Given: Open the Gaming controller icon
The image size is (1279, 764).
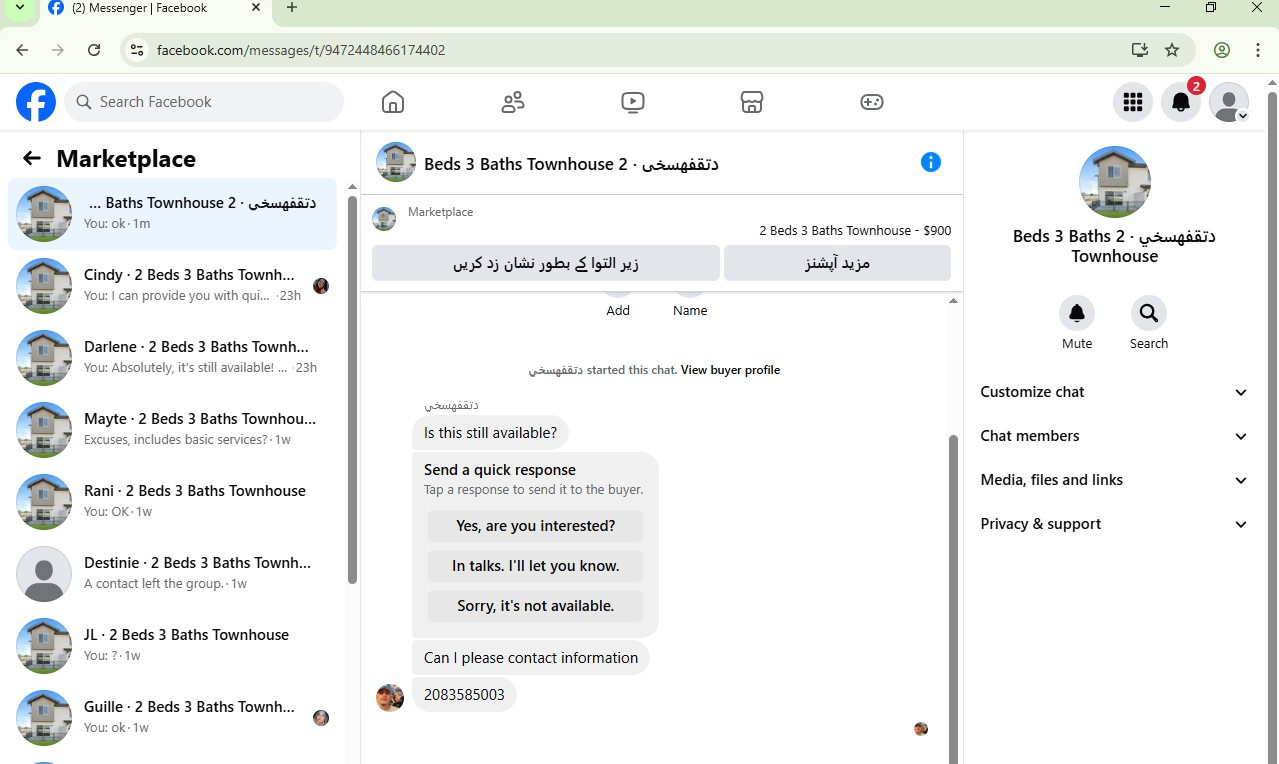Looking at the screenshot, I should (x=872, y=102).
